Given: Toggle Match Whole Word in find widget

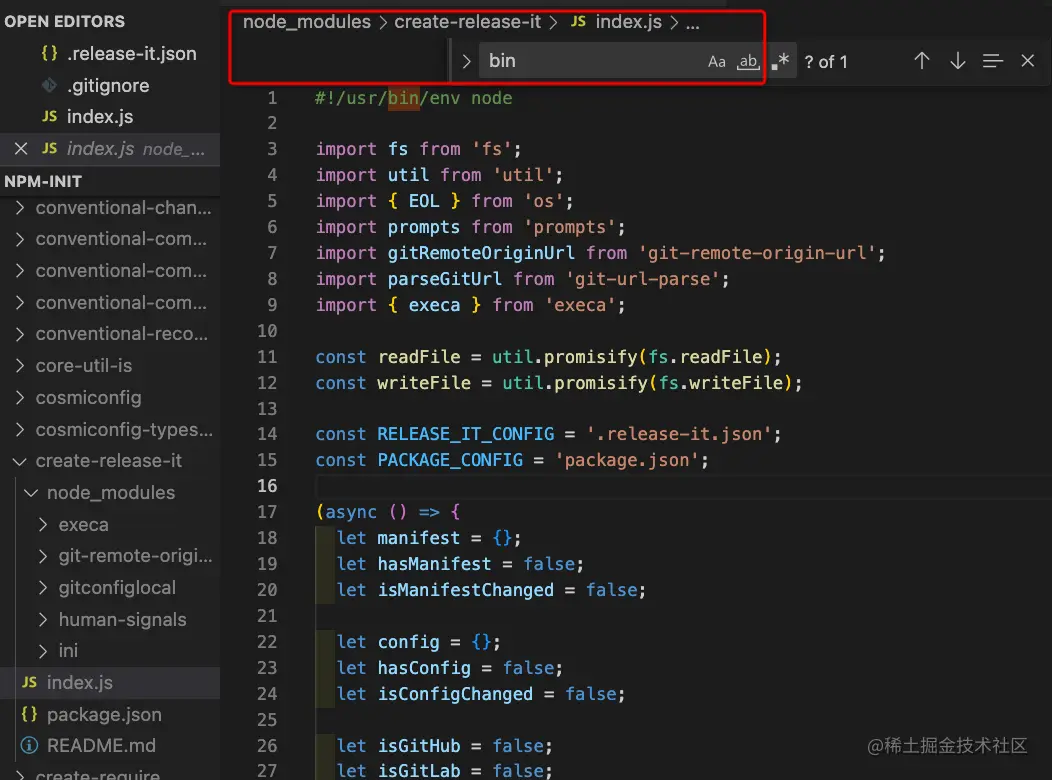Looking at the screenshot, I should 748,62.
